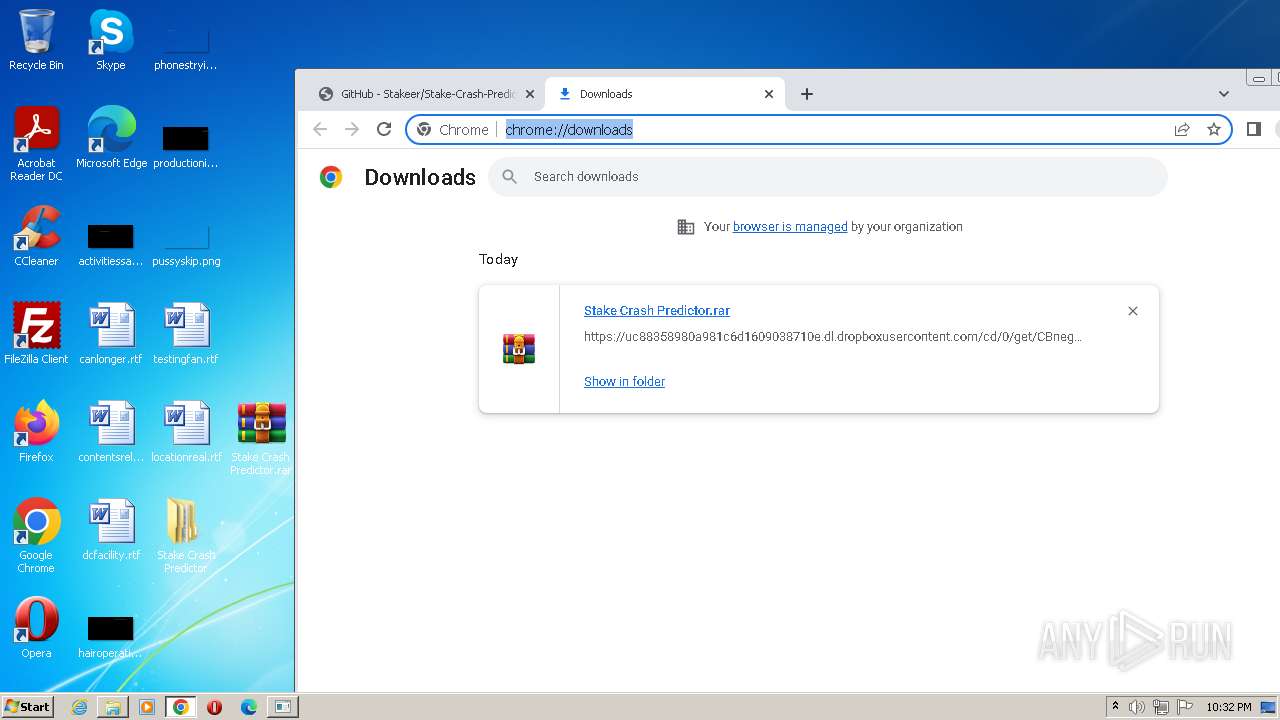Open the Windows Start menu
Image resolution: width=1280 pixels, height=720 pixels.
click(x=27, y=706)
